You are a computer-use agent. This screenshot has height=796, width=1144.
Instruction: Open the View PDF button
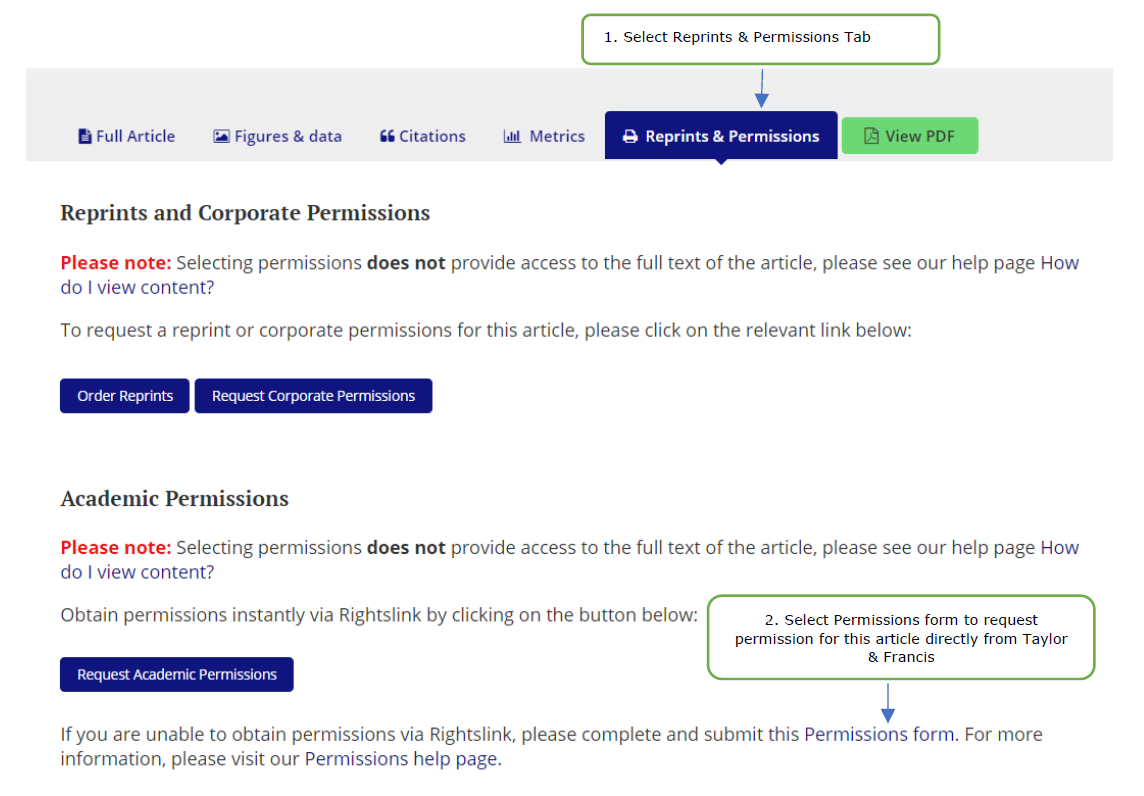coord(910,135)
